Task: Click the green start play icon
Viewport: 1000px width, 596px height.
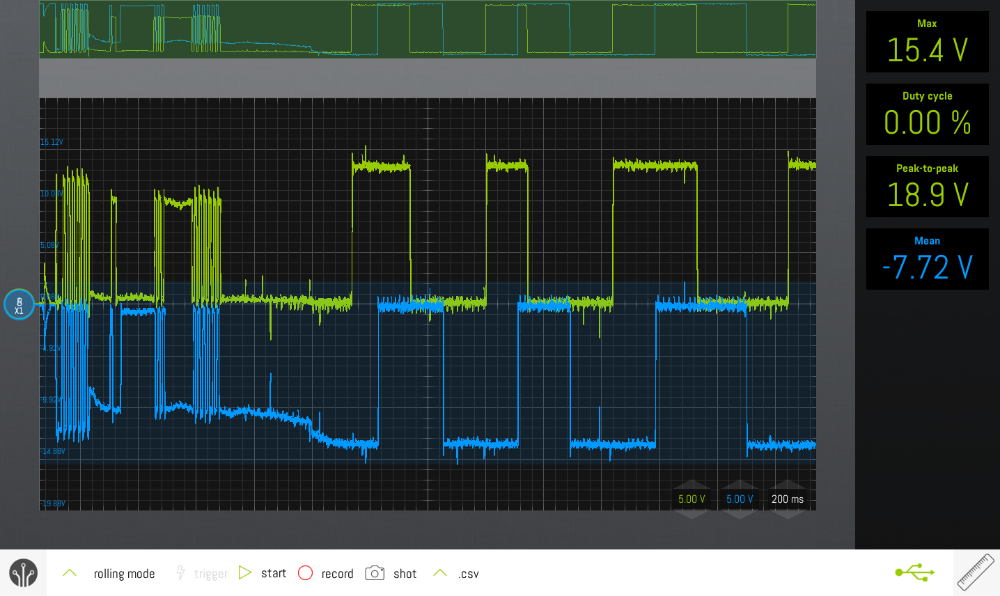Action: coord(245,572)
